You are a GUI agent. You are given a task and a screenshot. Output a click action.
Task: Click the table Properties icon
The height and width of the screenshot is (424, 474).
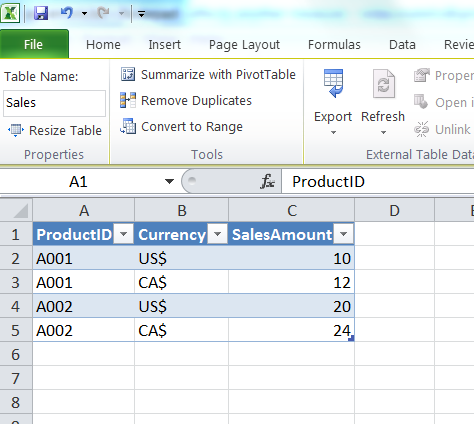pos(422,75)
